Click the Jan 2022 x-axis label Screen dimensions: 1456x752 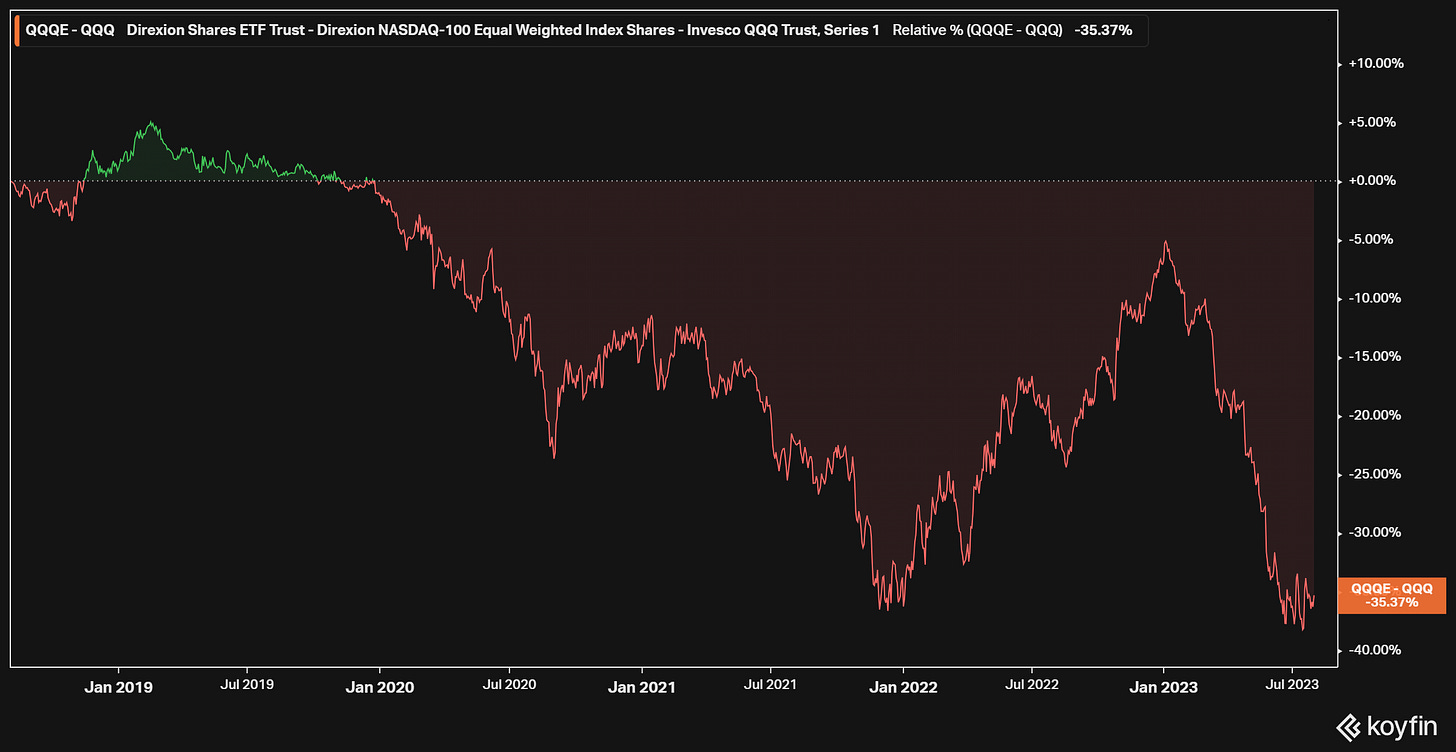tap(903, 686)
